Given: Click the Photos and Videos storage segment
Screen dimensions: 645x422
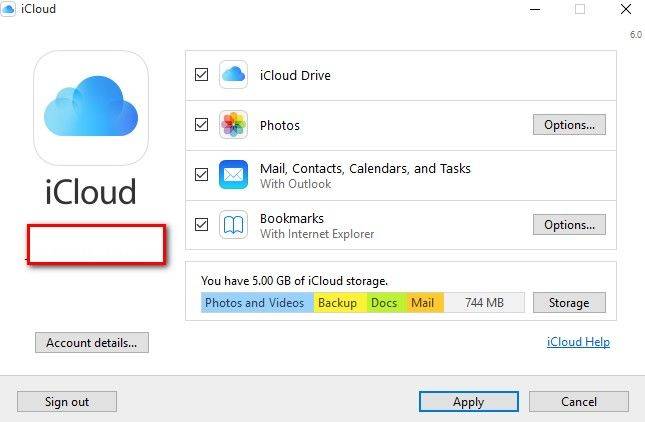Looking at the screenshot, I should pyautogui.click(x=257, y=303).
